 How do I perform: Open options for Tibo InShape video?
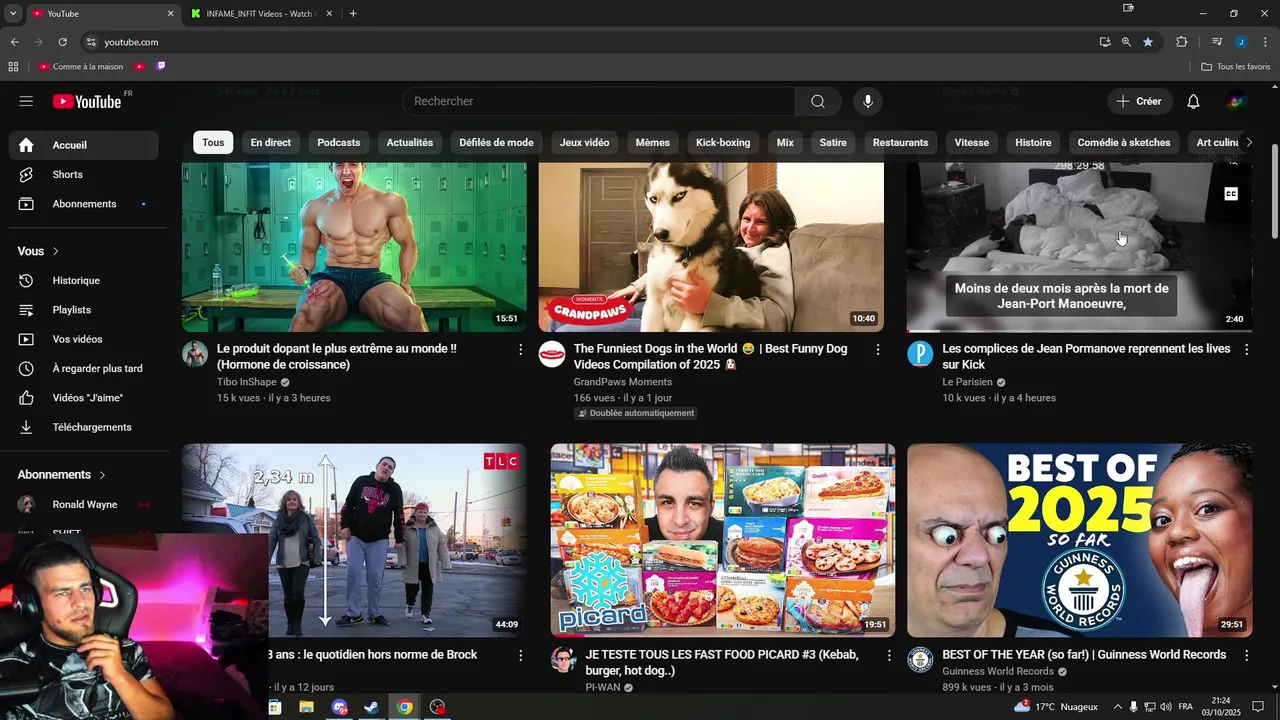520,349
